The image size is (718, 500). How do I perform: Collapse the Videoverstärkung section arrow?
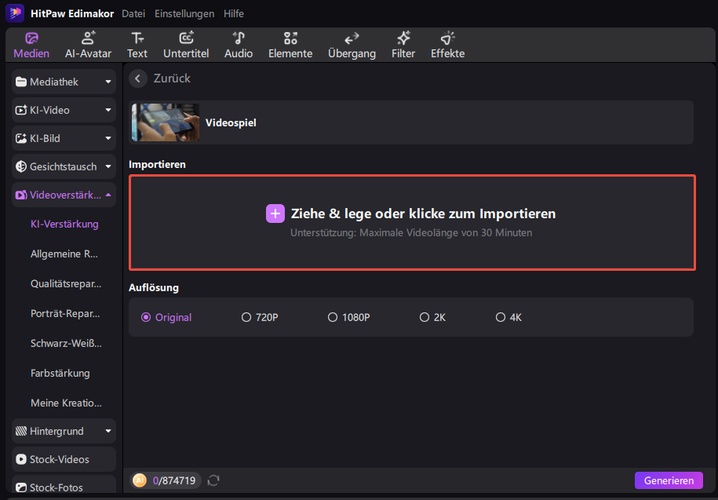tap(108, 195)
